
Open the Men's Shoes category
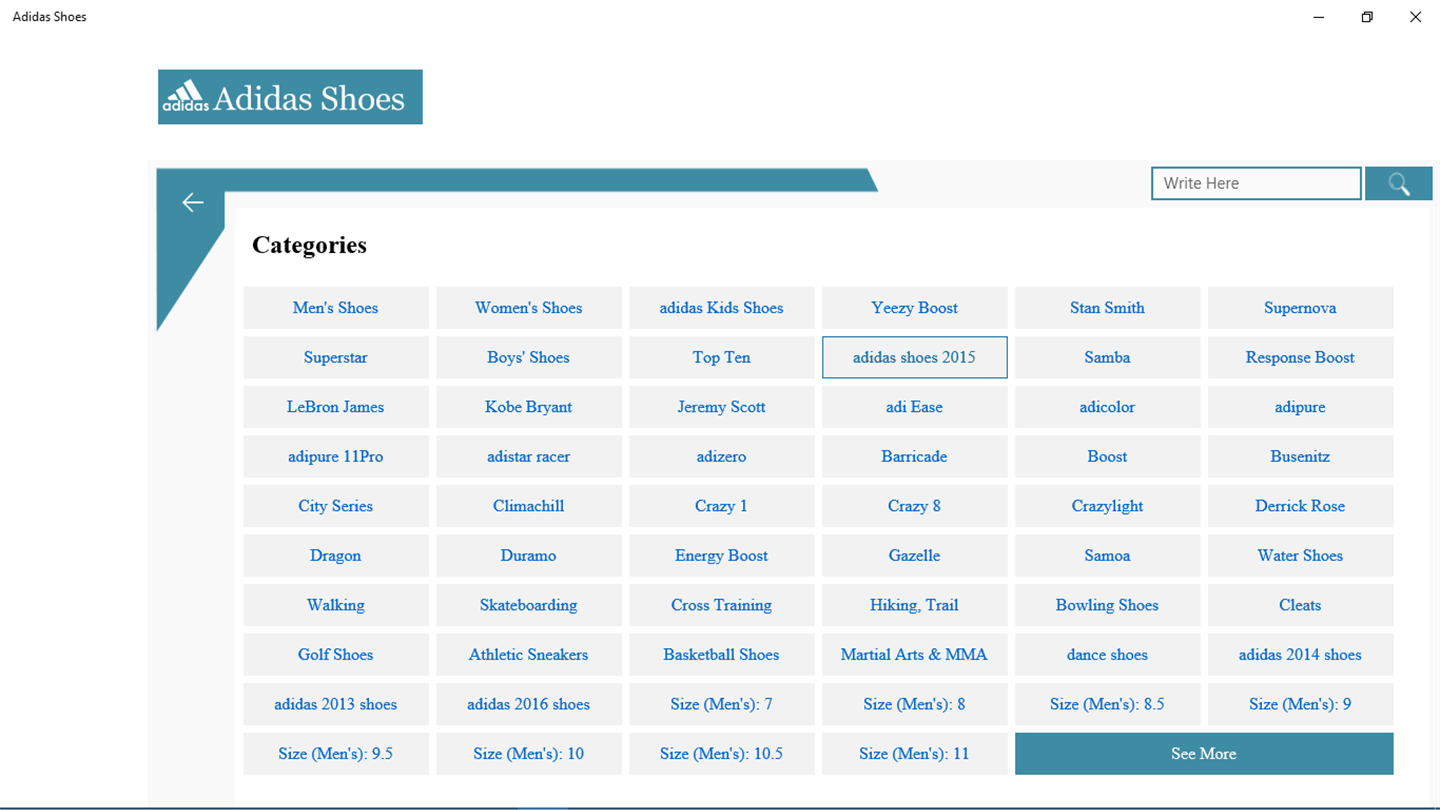(336, 308)
